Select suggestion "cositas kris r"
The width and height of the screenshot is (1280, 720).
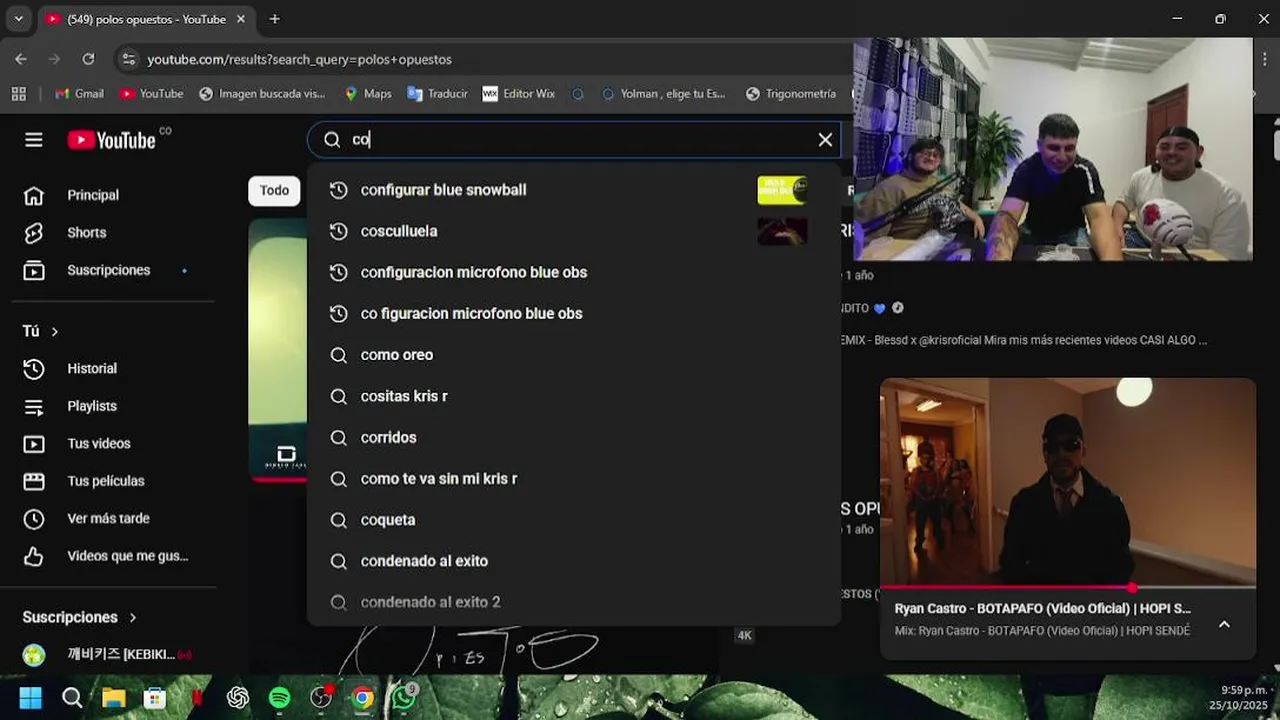[x=574, y=396]
